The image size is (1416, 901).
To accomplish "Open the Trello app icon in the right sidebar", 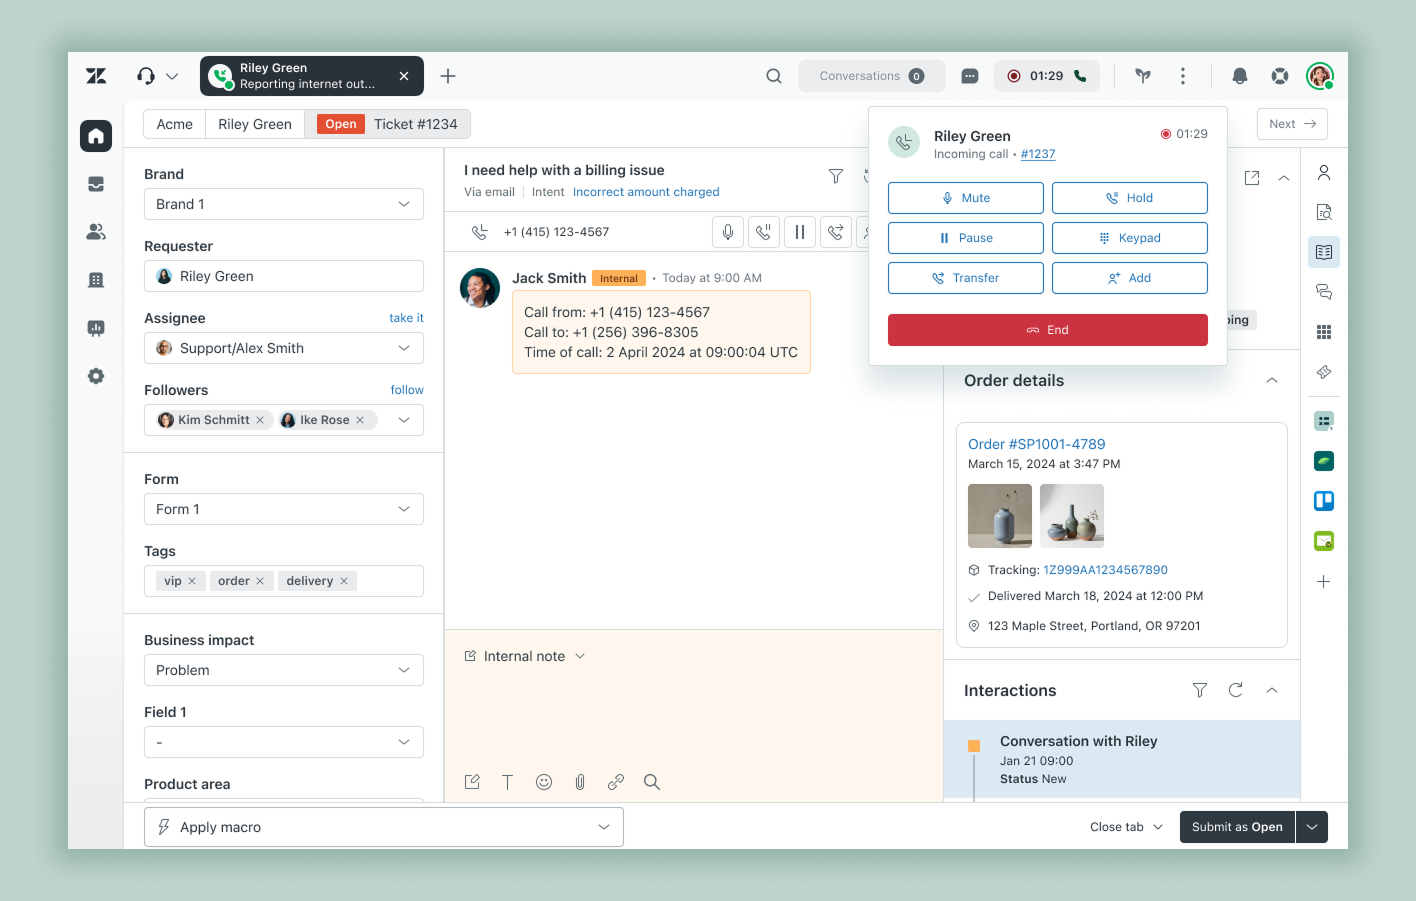I will click(1323, 500).
